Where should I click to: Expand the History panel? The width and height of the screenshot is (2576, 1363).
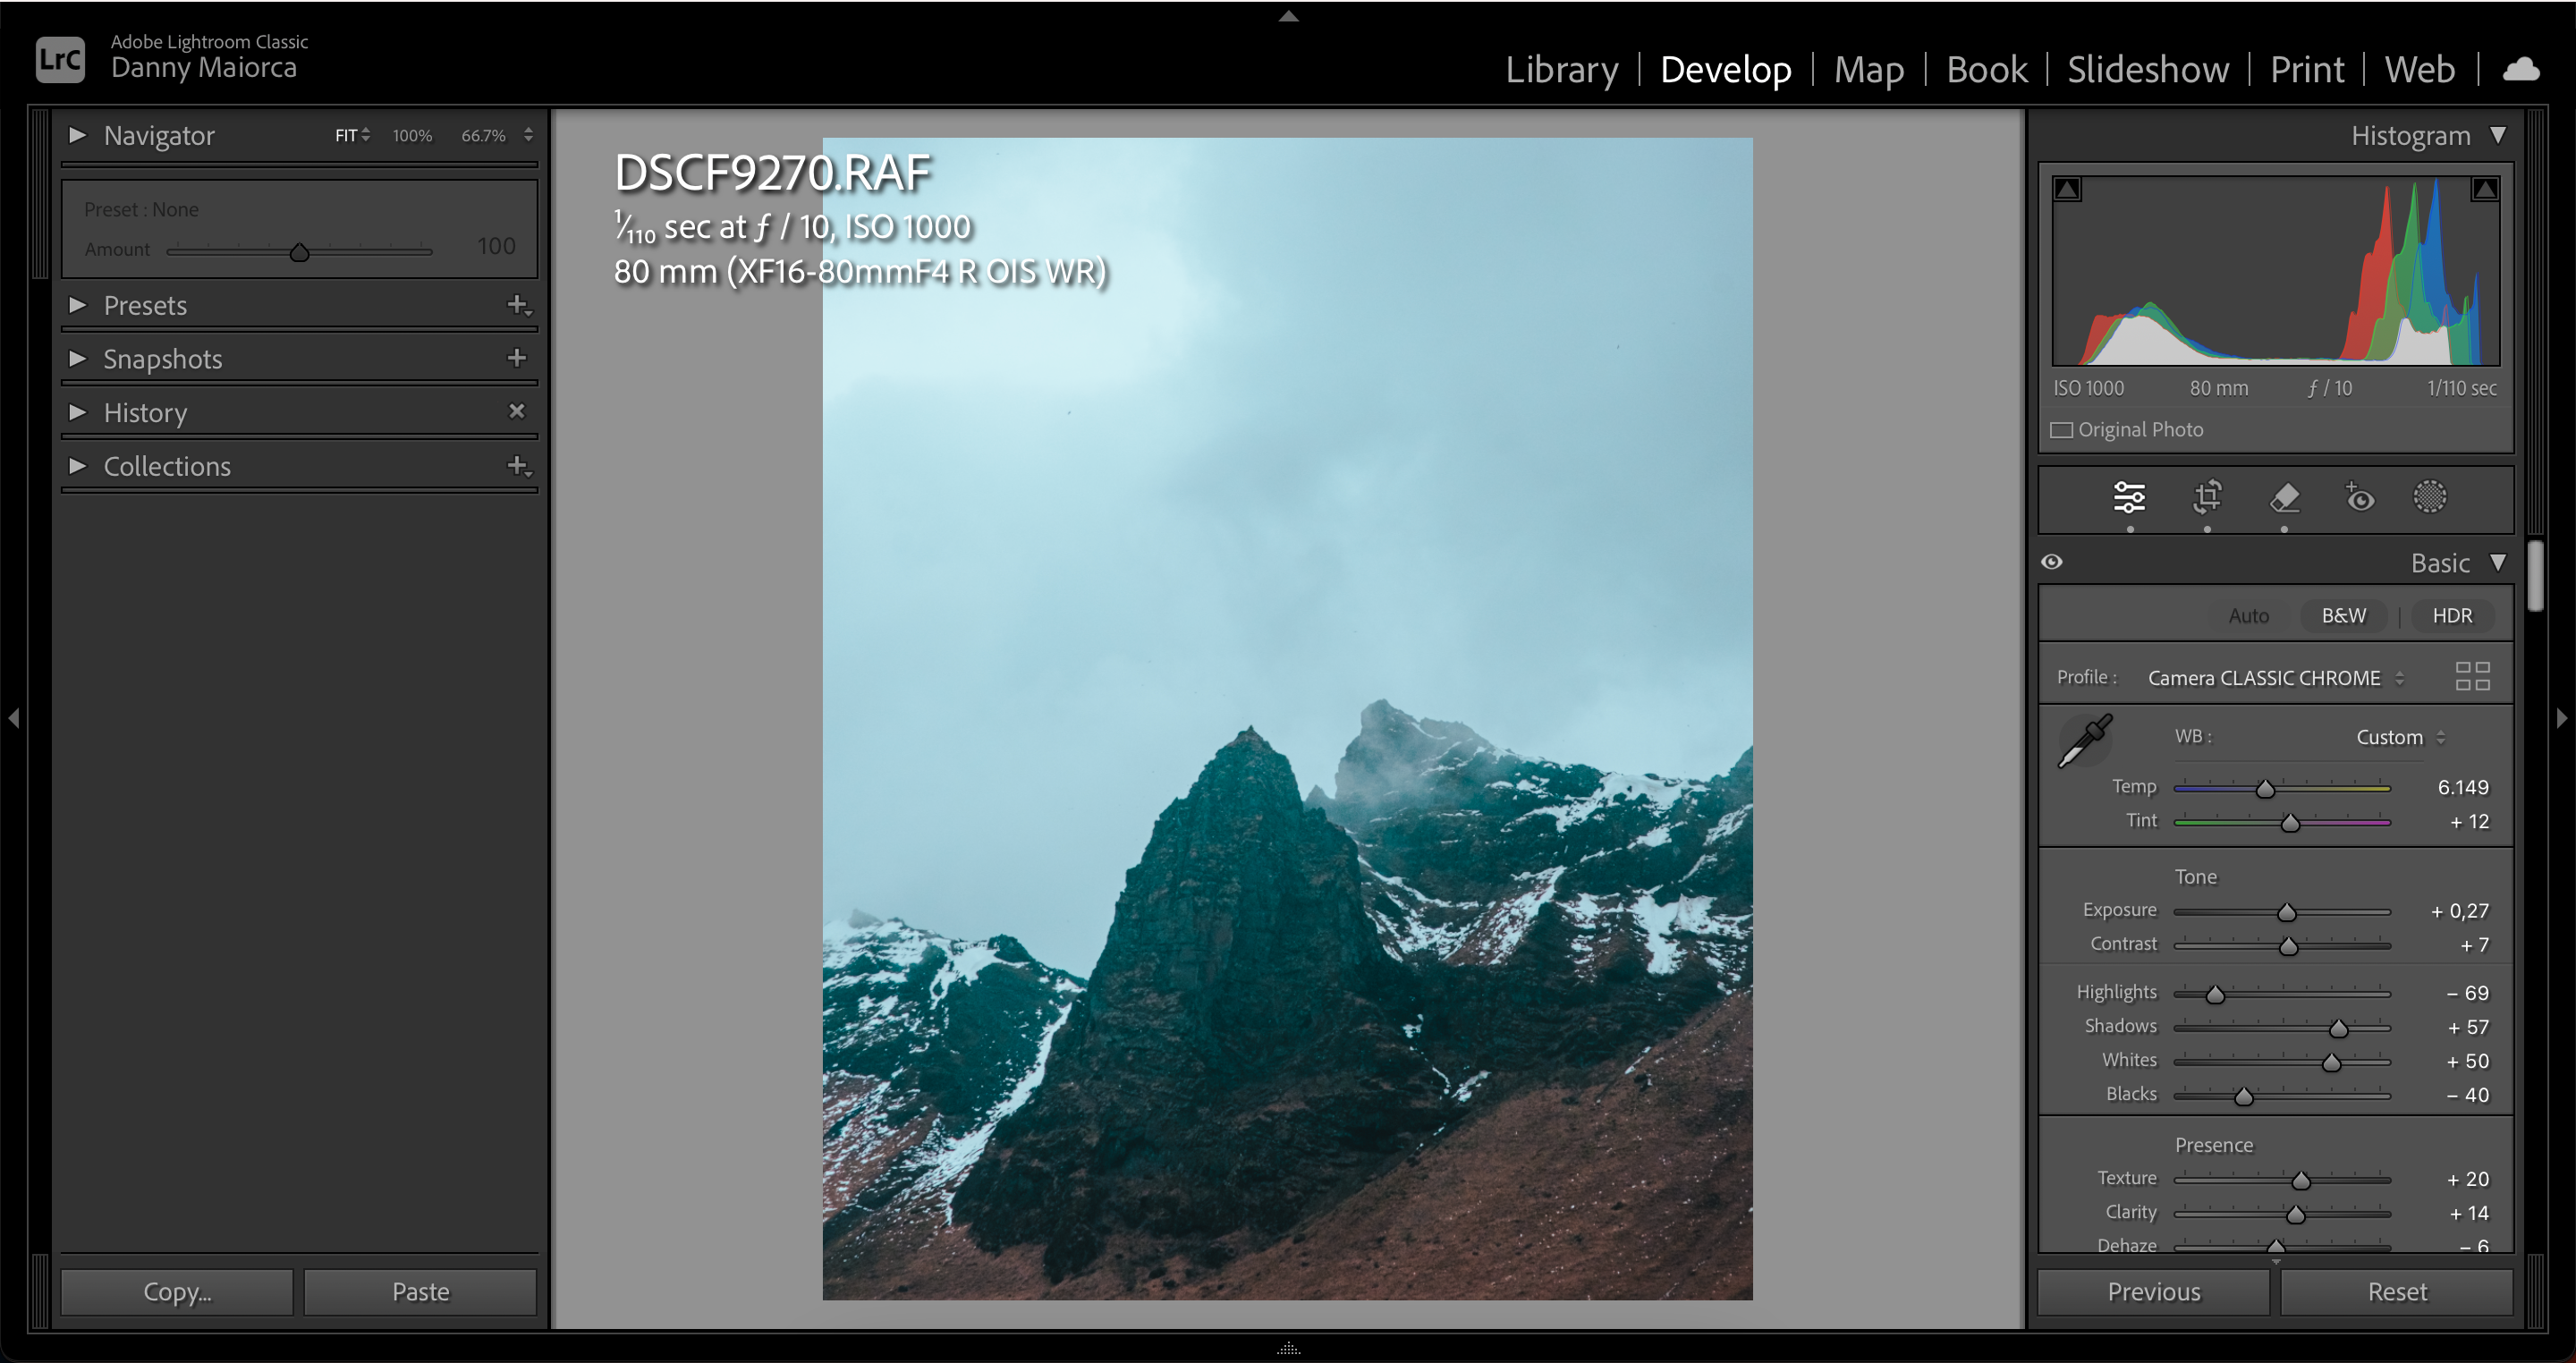(80, 411)
